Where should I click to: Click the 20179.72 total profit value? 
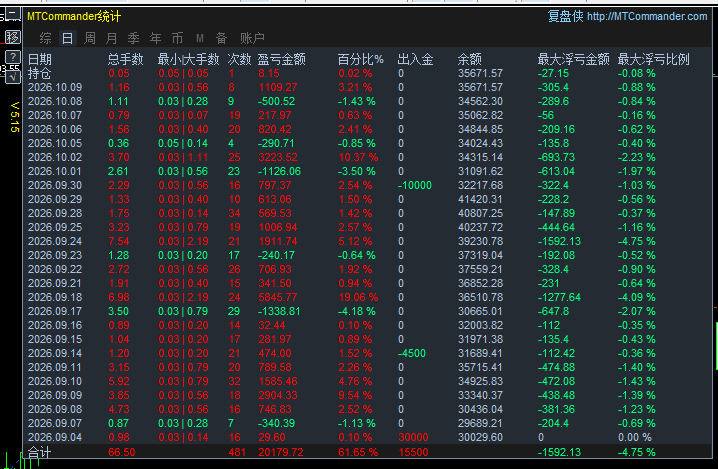pyautogui.click(x=281, y=452)
